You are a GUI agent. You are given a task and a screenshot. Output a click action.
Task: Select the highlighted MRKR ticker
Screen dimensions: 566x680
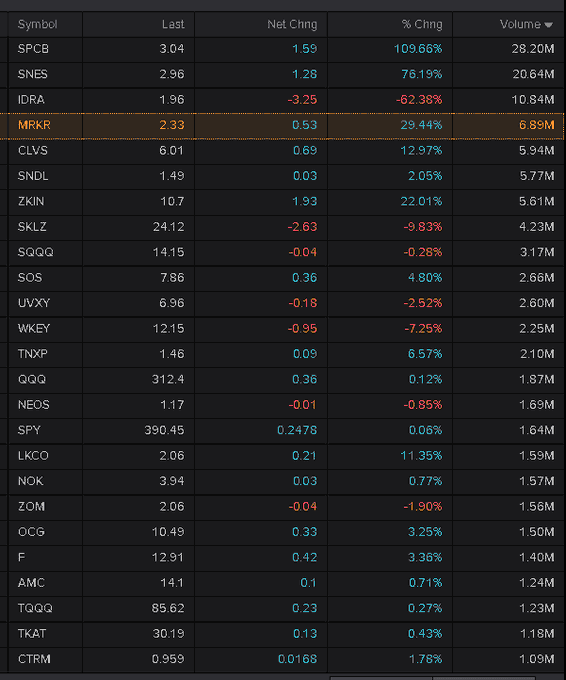[x=34, y=125]
